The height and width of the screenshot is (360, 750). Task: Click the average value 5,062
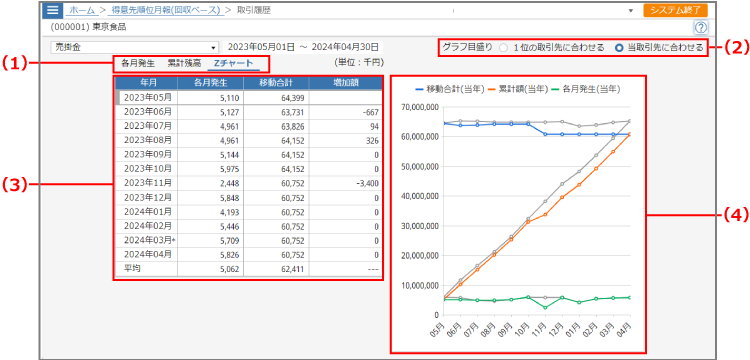pyautogui.click(x=229, y=269)
